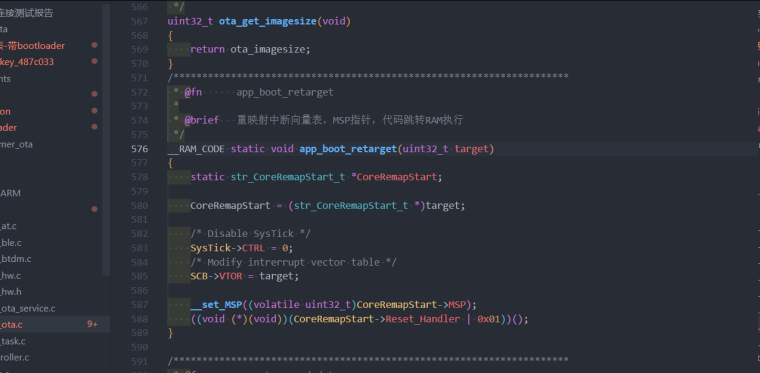Click the SysTick->CTRL = 0 statement

pyautogui.click(x=242, y=248)
